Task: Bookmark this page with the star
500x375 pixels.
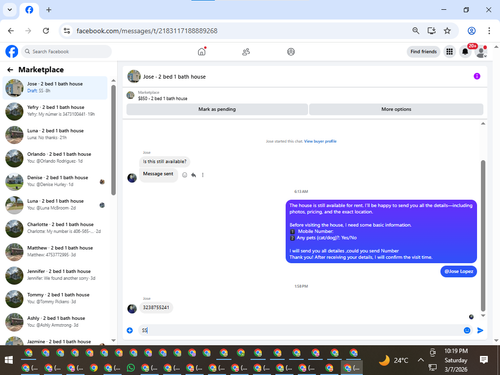Action: [x=447, y=31]
